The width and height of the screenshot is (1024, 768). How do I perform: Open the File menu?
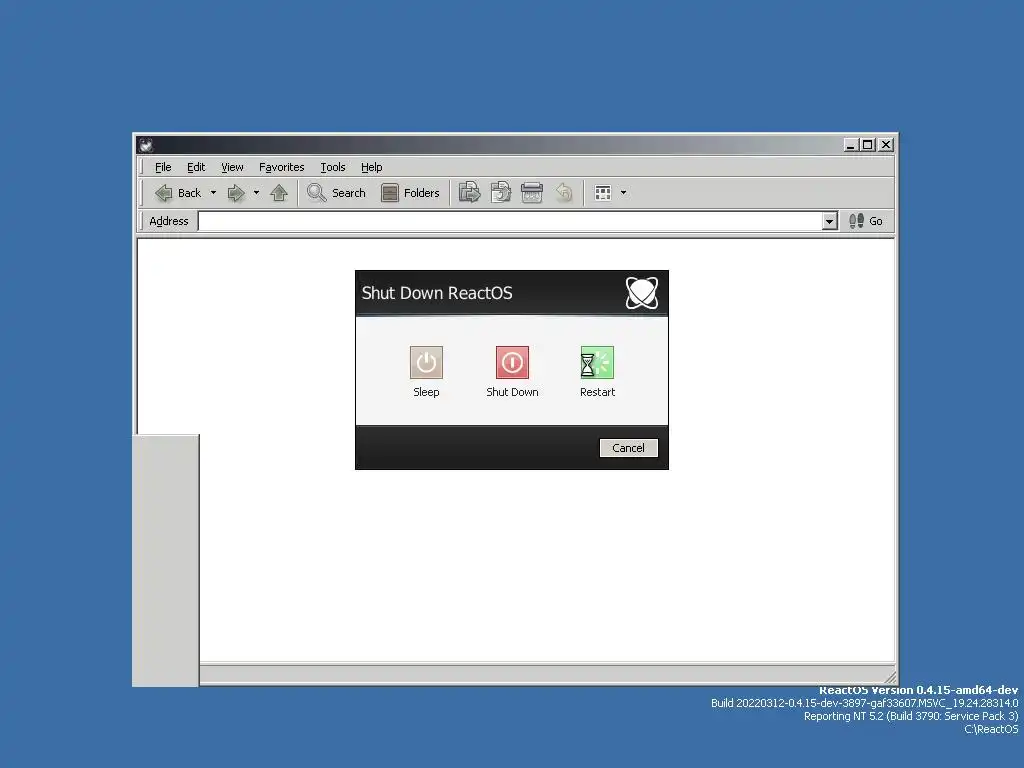click(x=163, y=167)
